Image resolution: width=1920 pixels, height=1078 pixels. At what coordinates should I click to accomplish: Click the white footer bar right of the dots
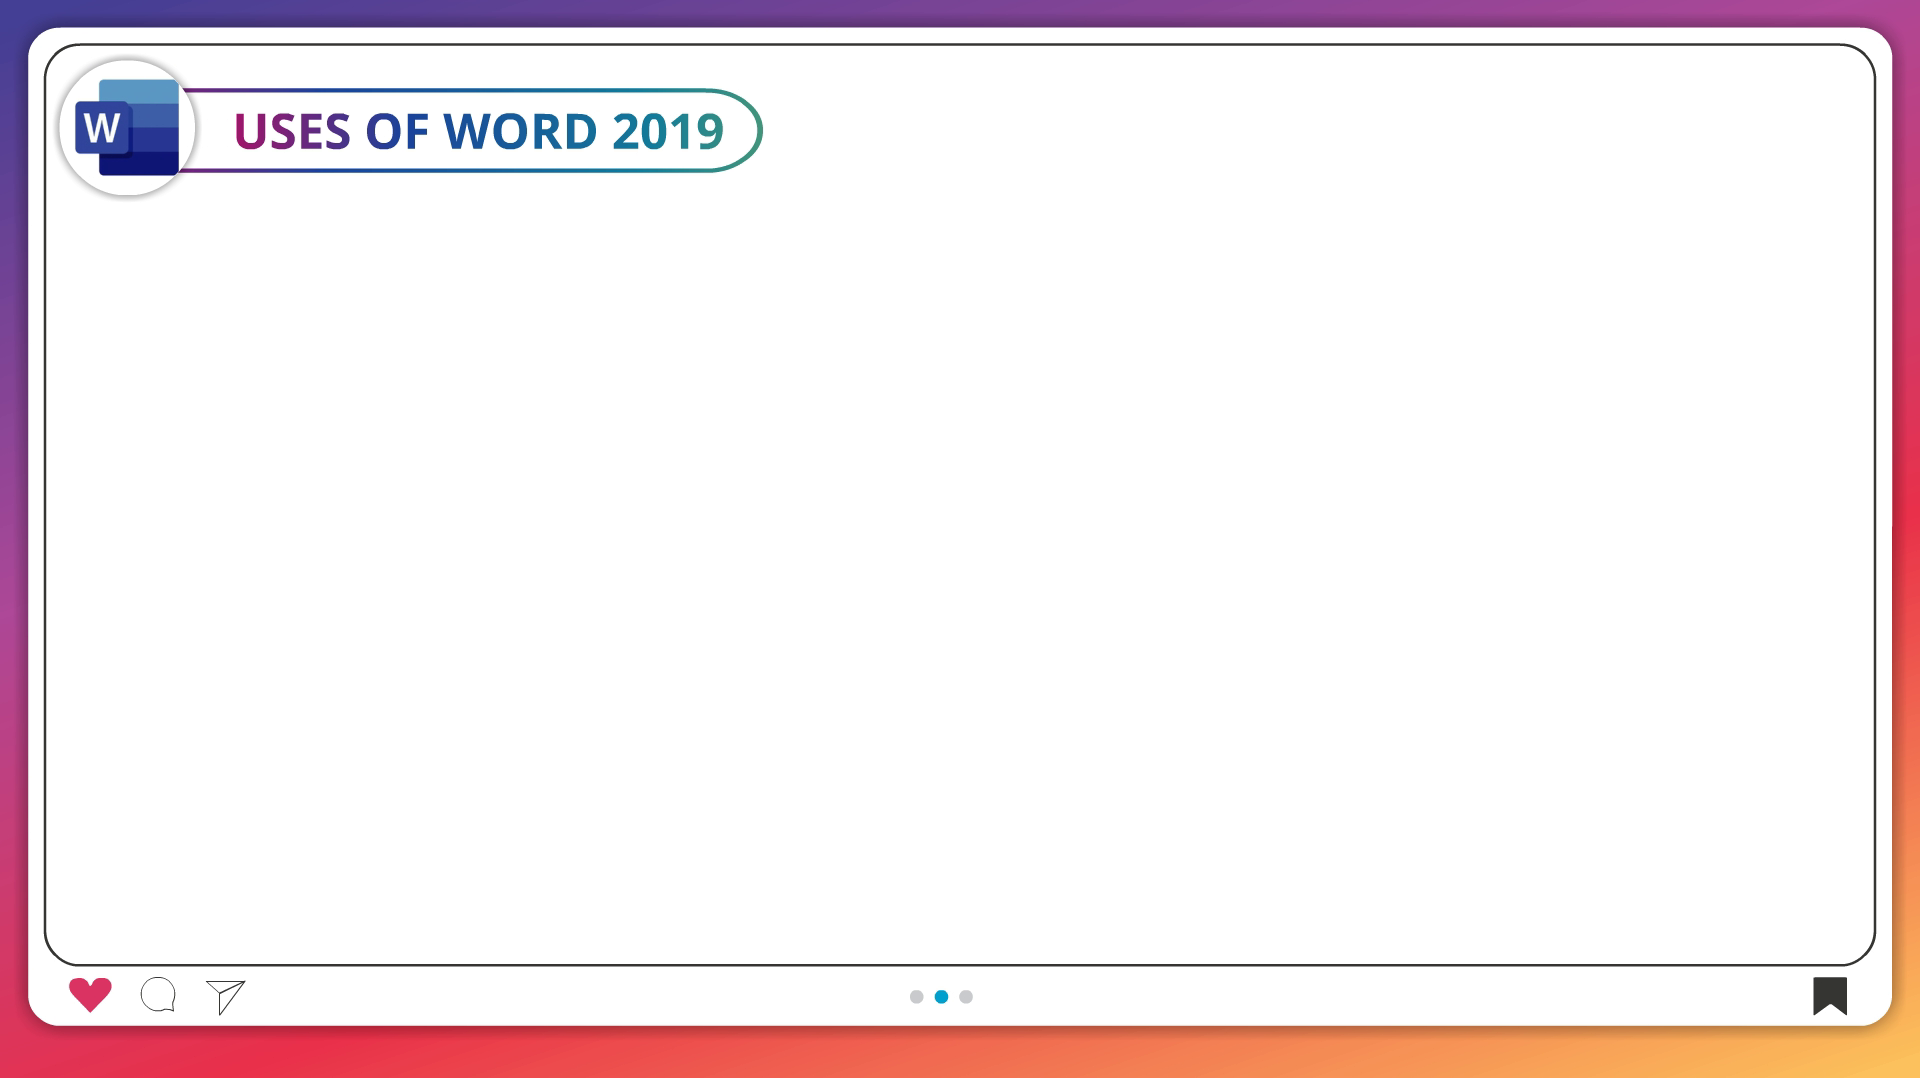coord(1400,996)
